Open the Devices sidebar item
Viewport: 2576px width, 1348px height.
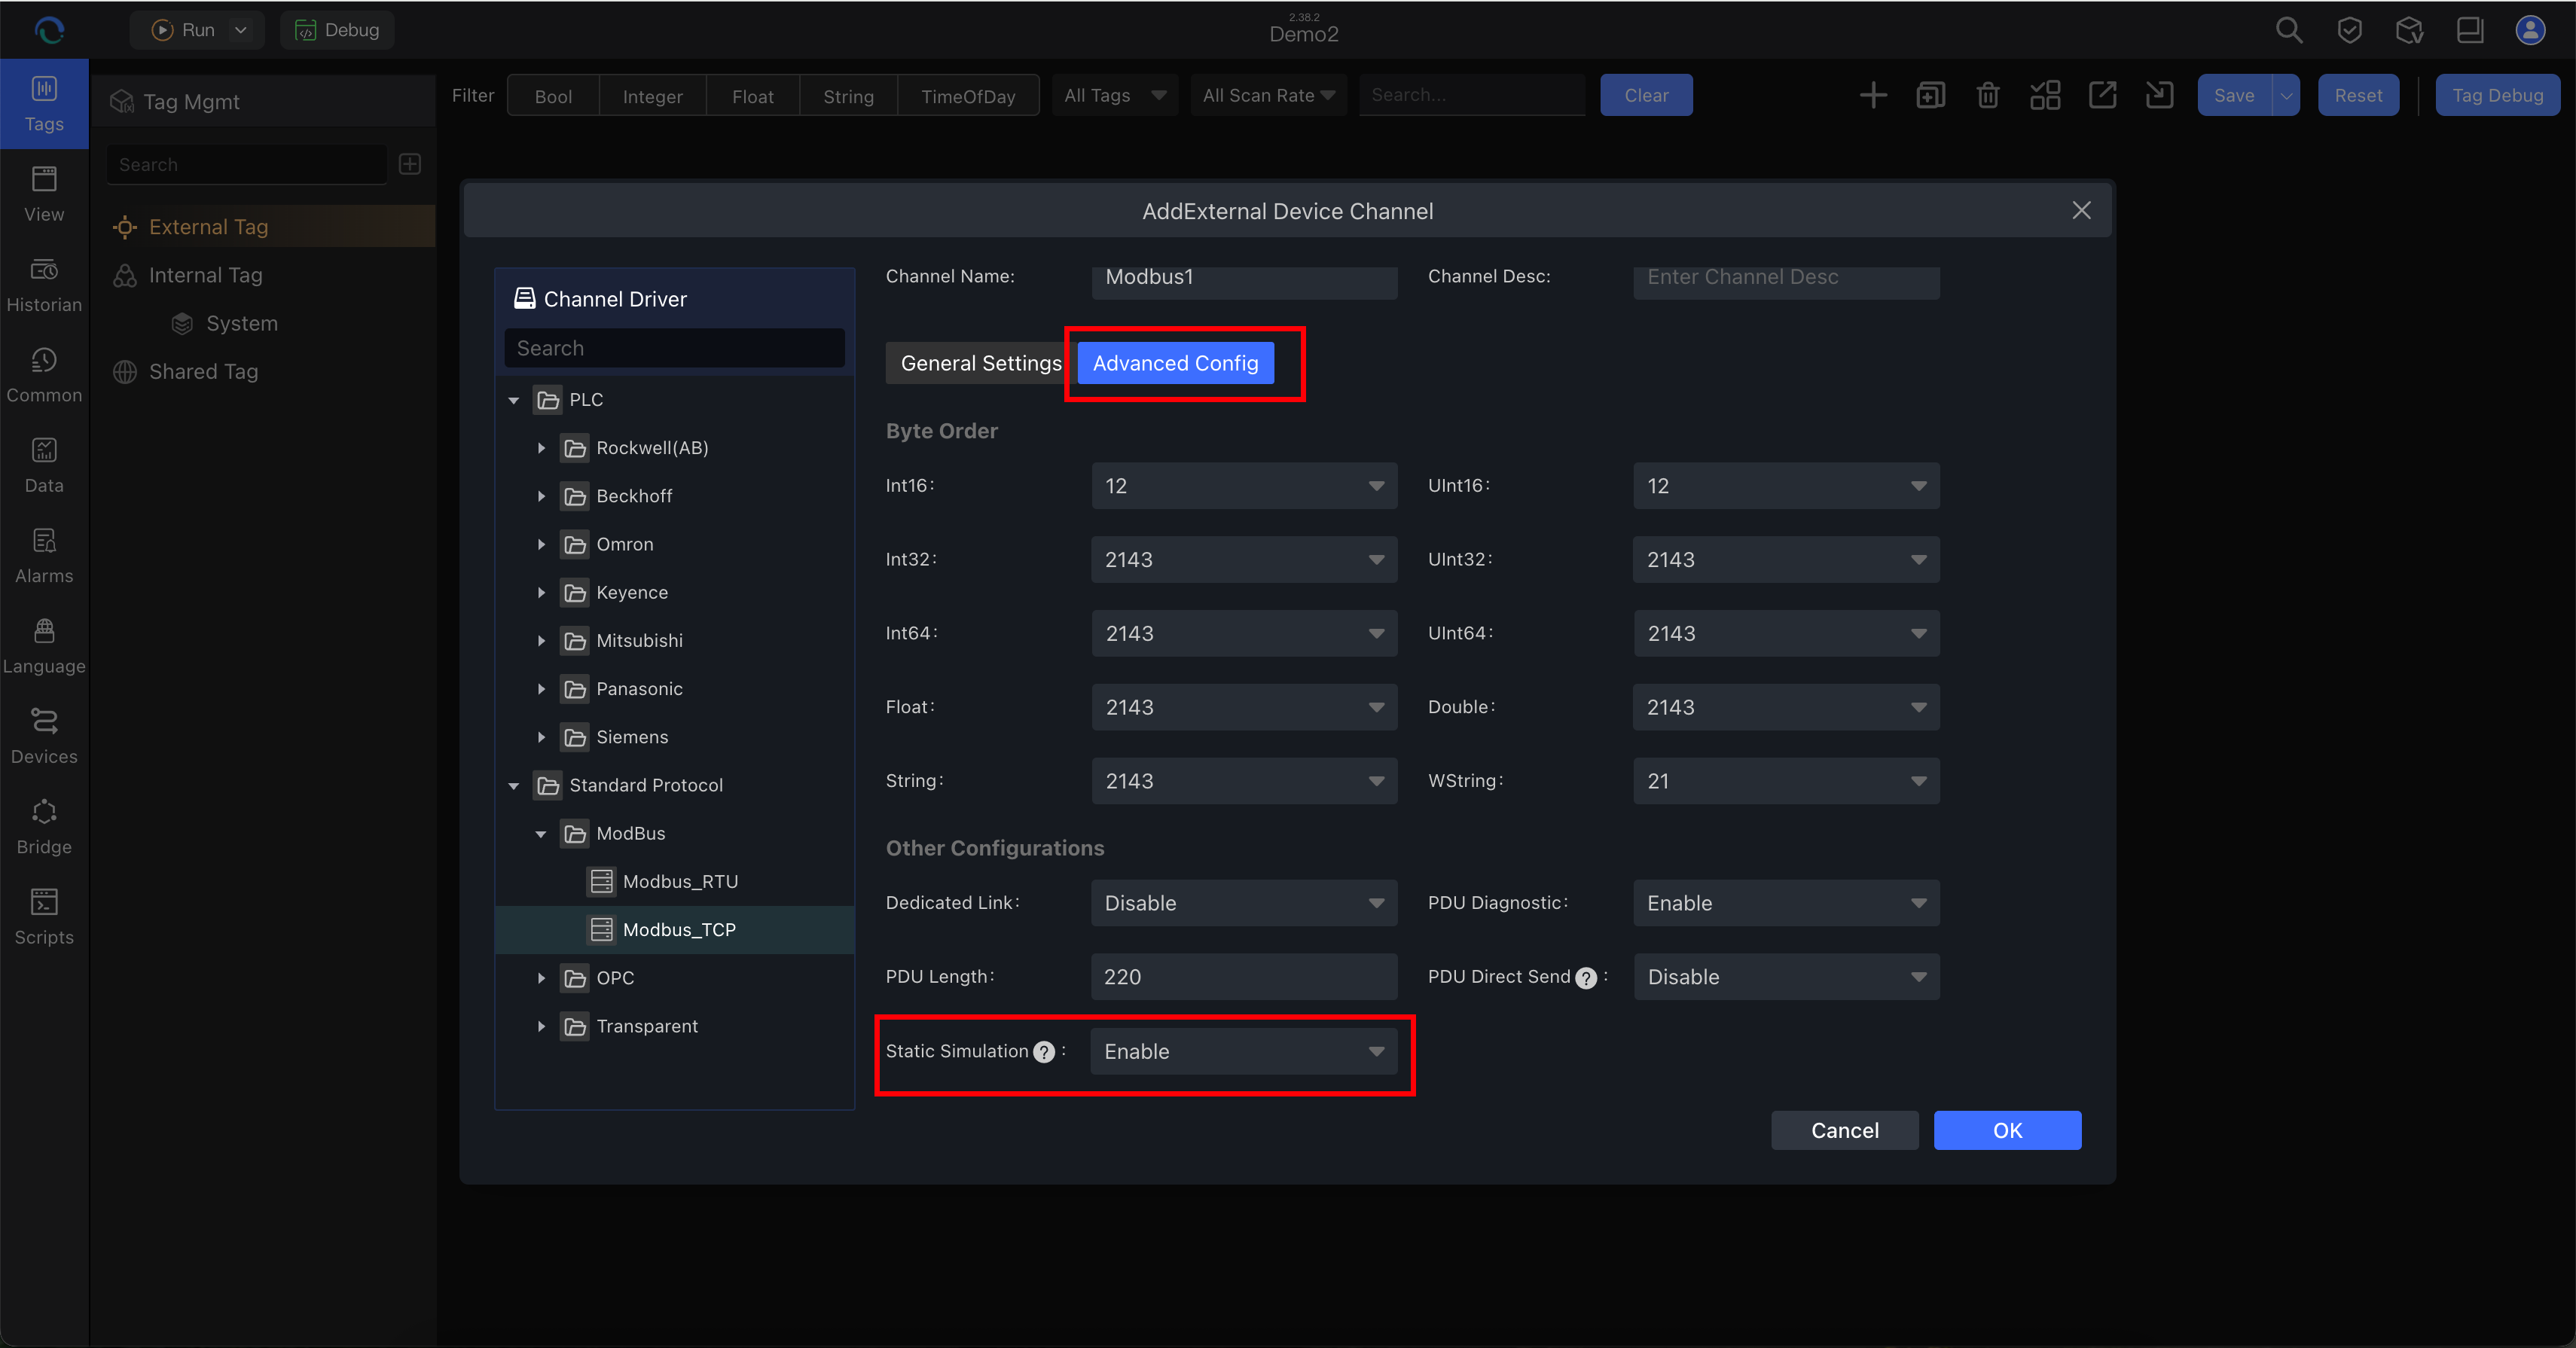pos(44,736)
